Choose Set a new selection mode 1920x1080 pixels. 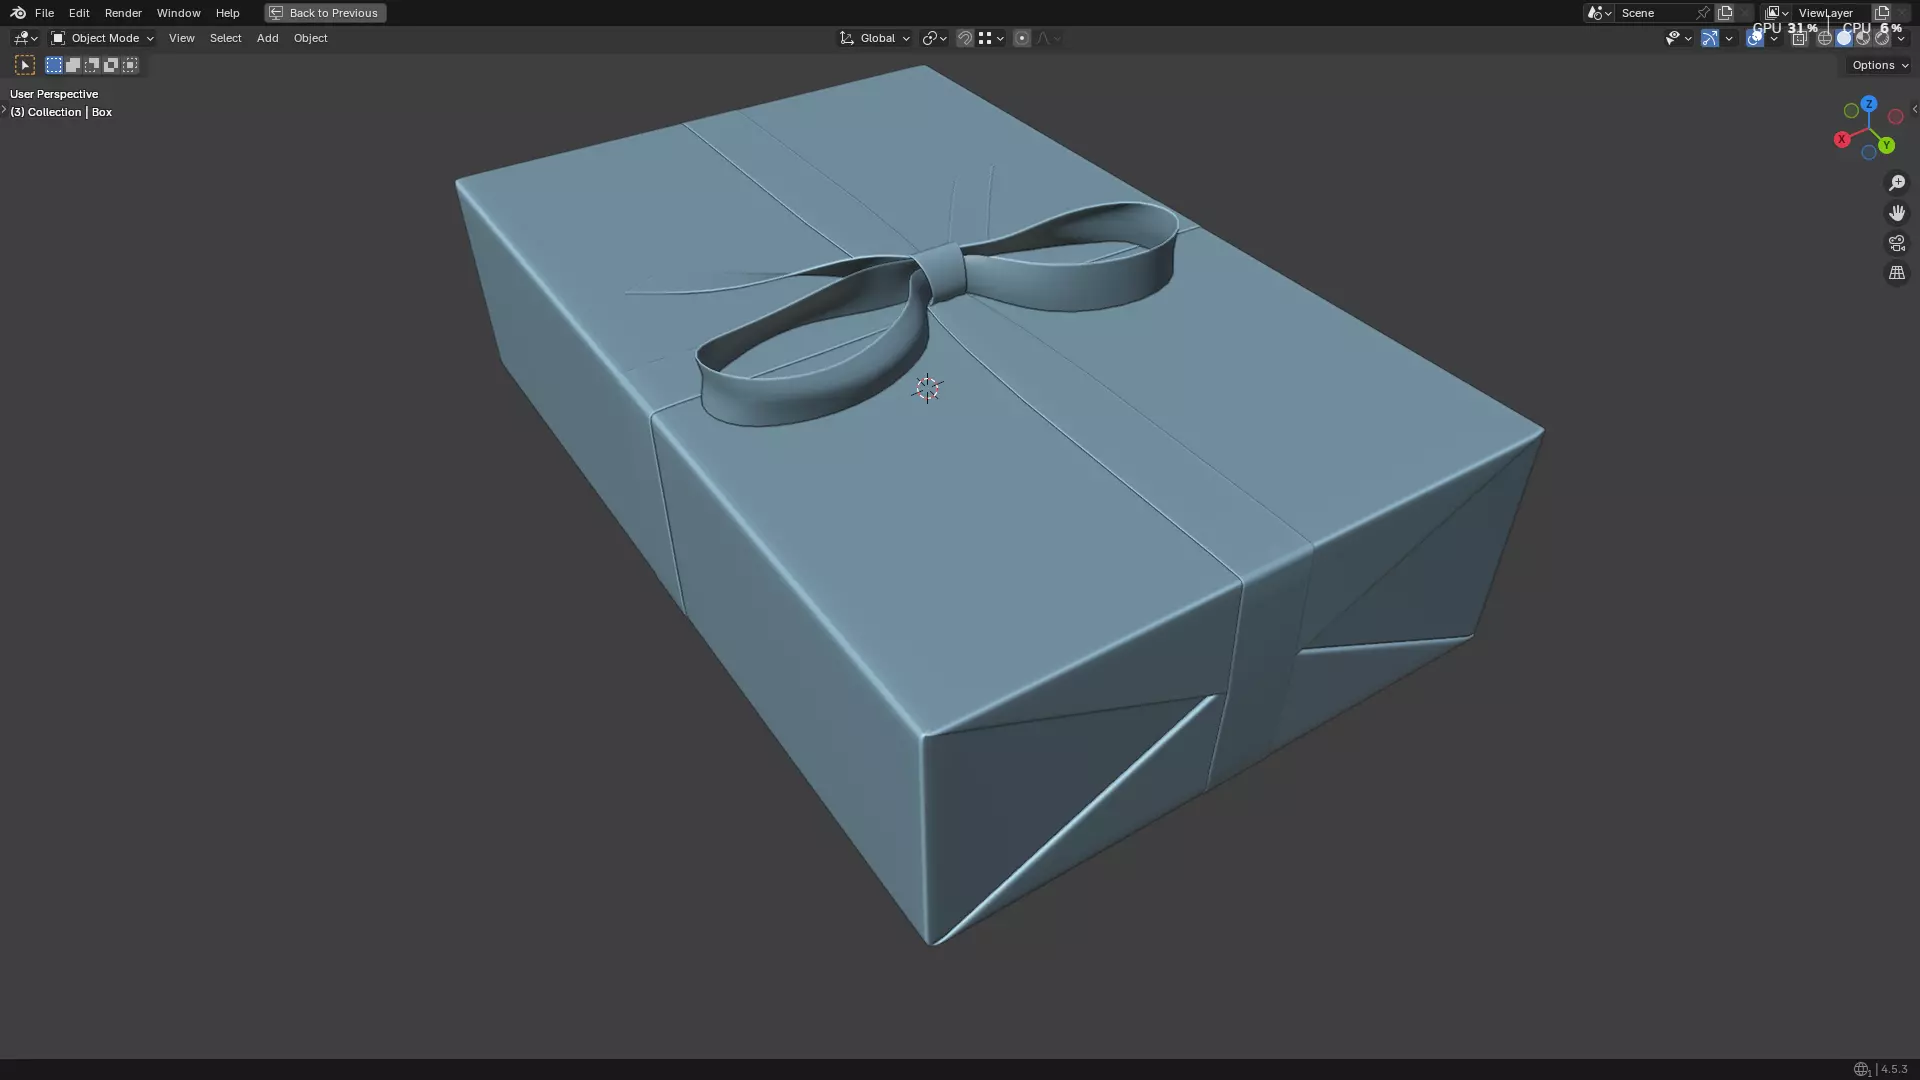click(54, 65)
